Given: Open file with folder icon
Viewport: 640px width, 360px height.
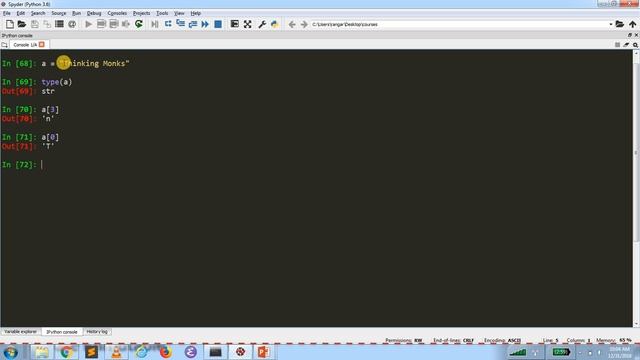Looking at the screenshot, I should click(x=22, y=24).
